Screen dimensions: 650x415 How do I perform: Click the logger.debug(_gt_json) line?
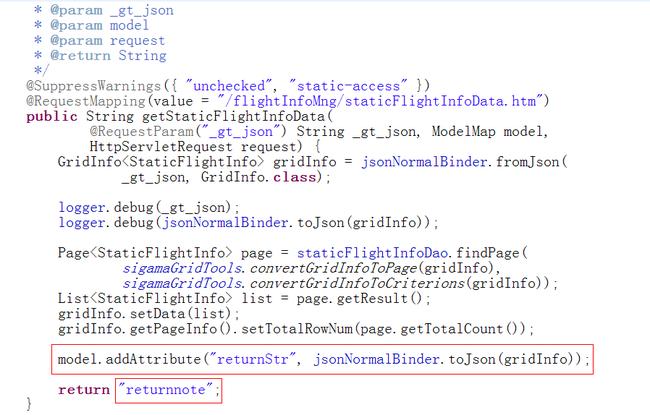149,207
